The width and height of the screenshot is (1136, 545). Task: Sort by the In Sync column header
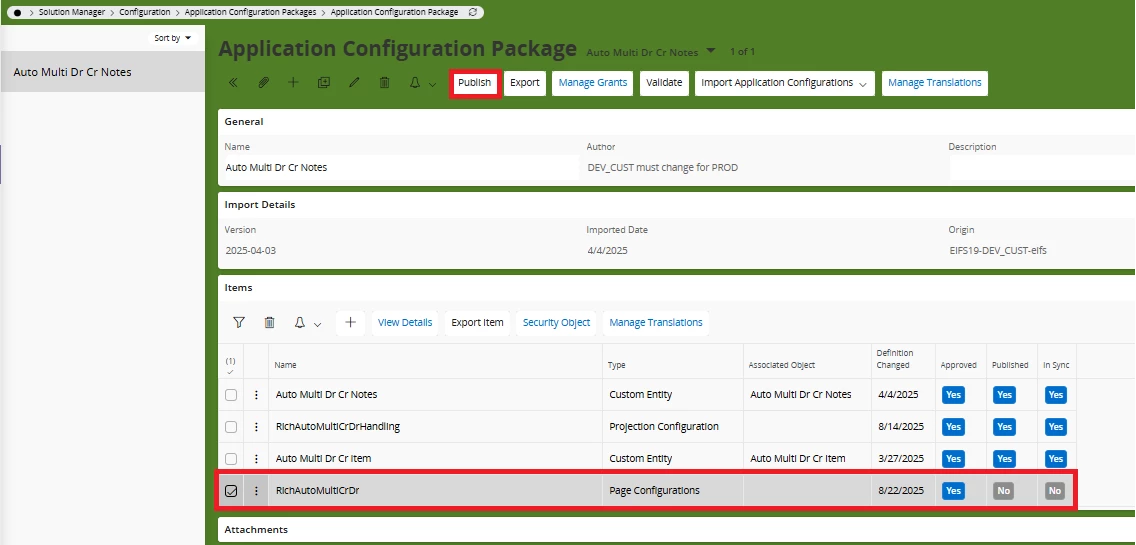[x=1056, y=365]
